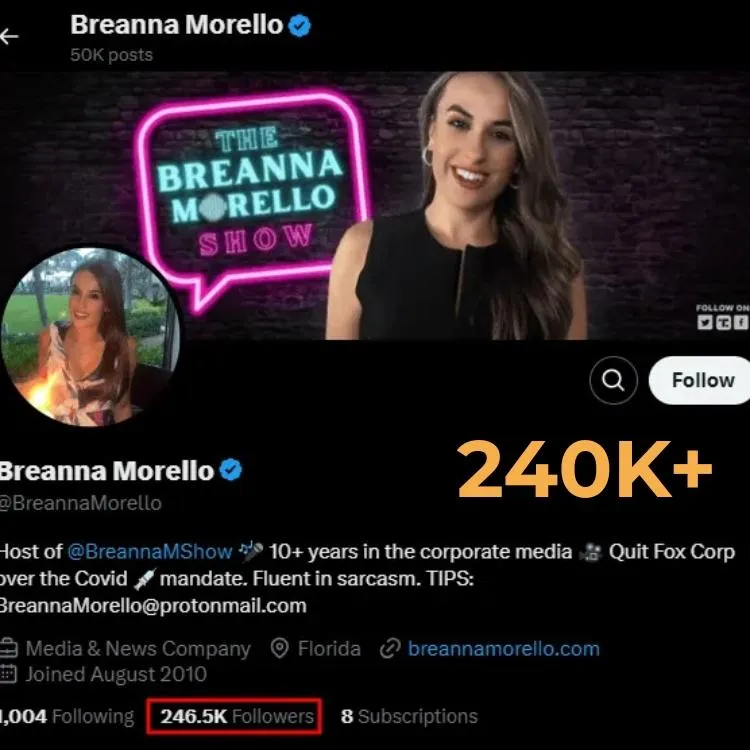Follow Breanna Morello's account

tap(699, 380)
